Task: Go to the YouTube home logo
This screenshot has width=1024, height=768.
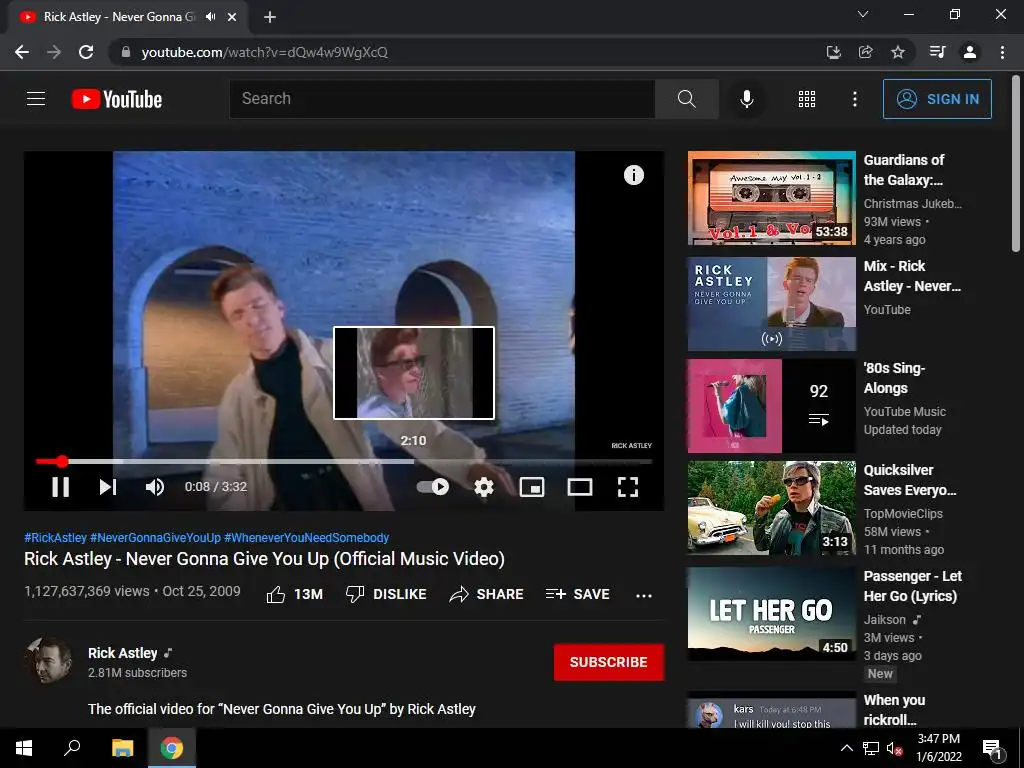Action: click(x=117, y=99)
